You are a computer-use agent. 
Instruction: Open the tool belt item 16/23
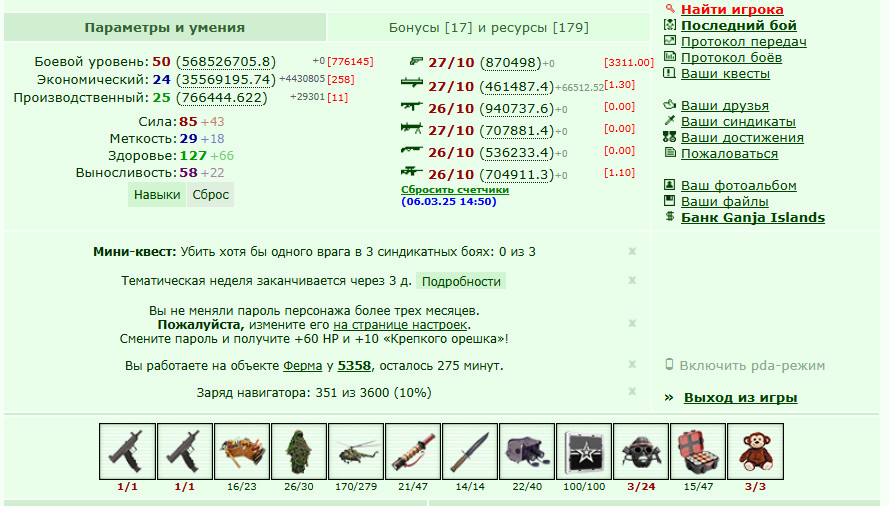pos(242,452)
